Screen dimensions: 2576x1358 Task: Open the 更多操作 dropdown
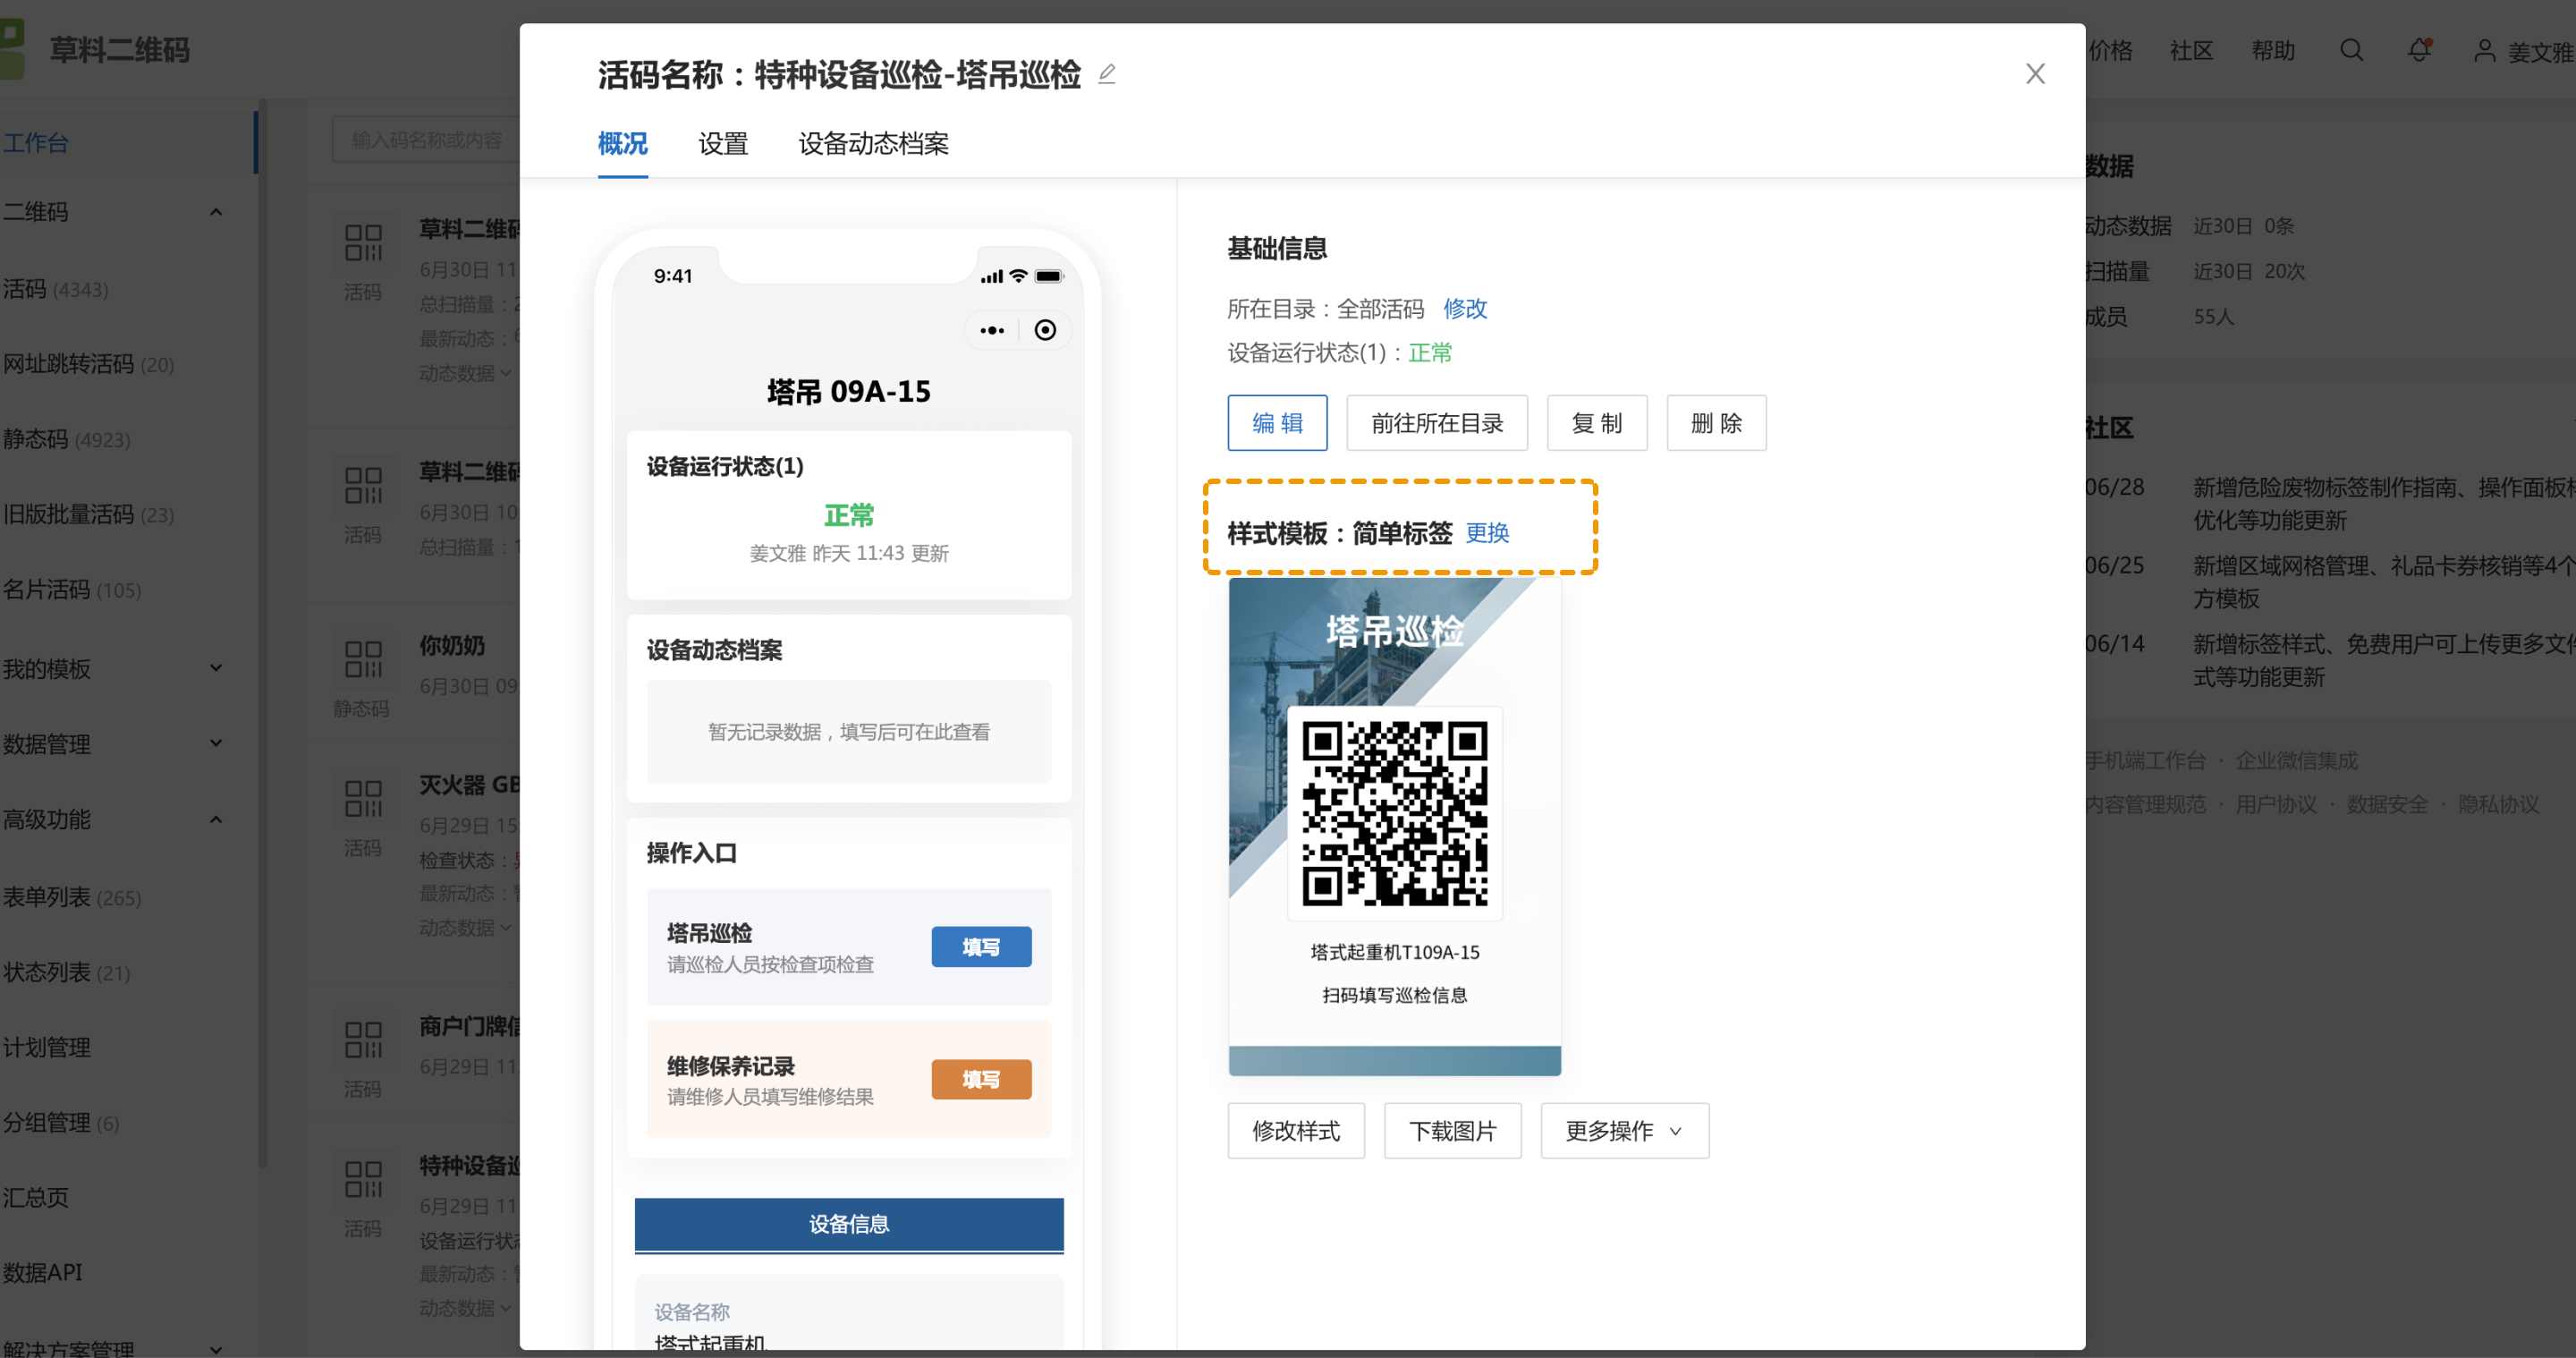[1624, 1131]
